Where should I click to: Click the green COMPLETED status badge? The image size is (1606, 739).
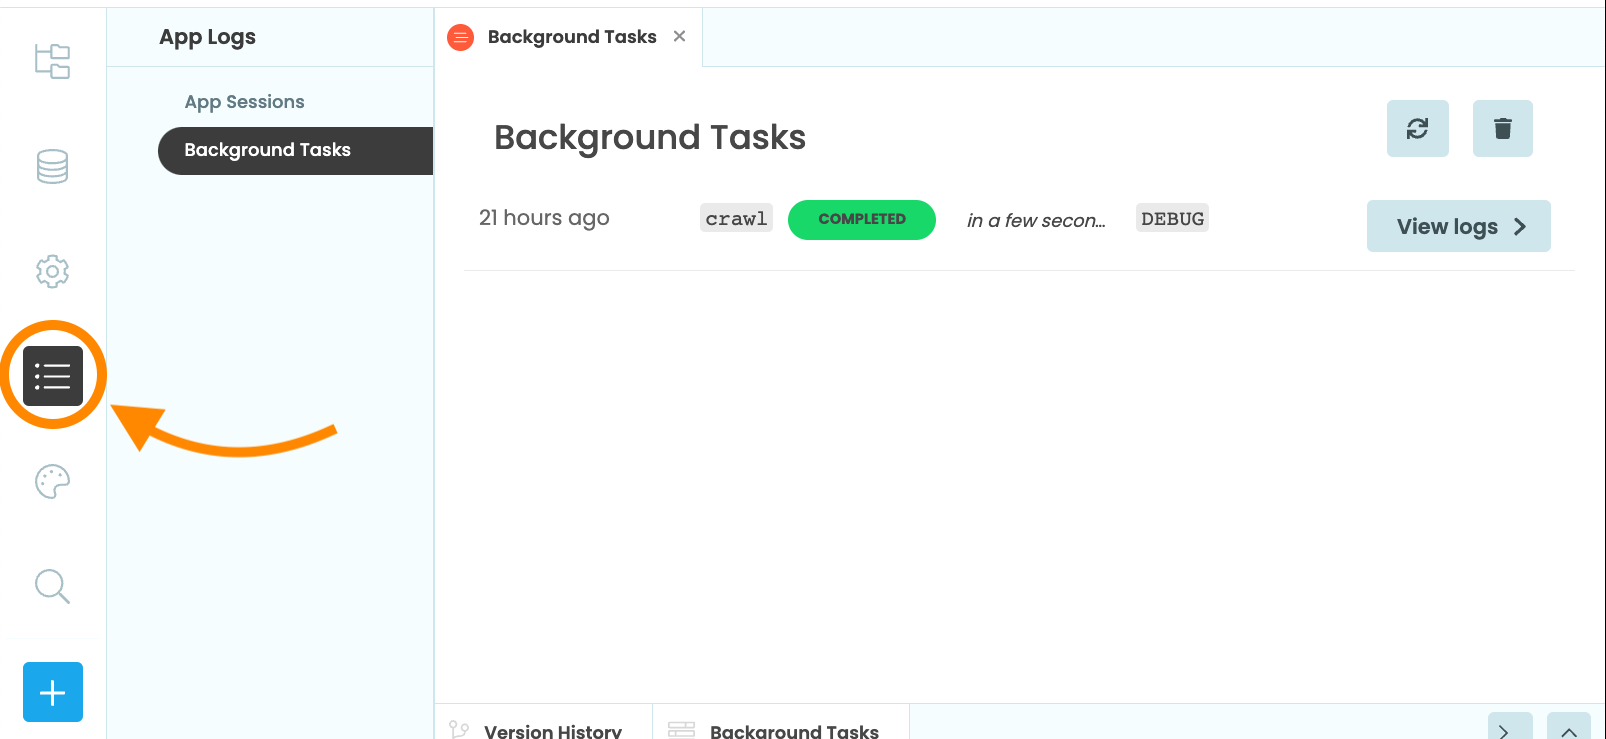(x=861, y=219)
